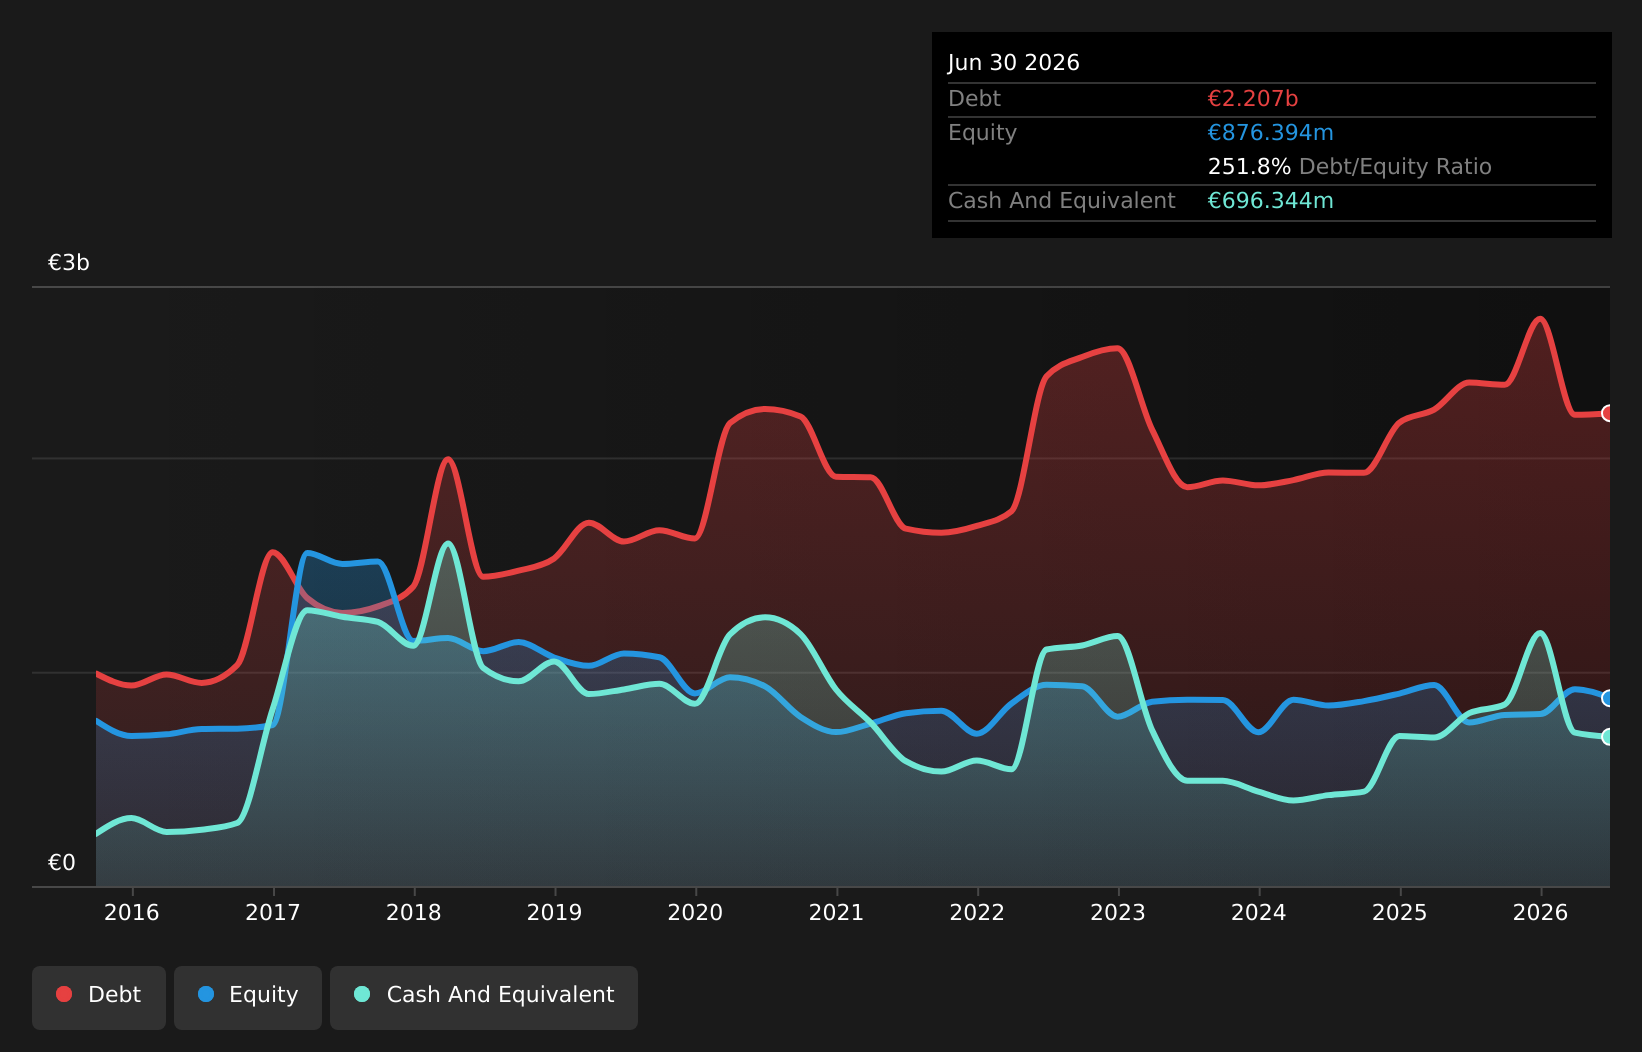
Task: Click the 2016 x-axis label
Action: 132,912
